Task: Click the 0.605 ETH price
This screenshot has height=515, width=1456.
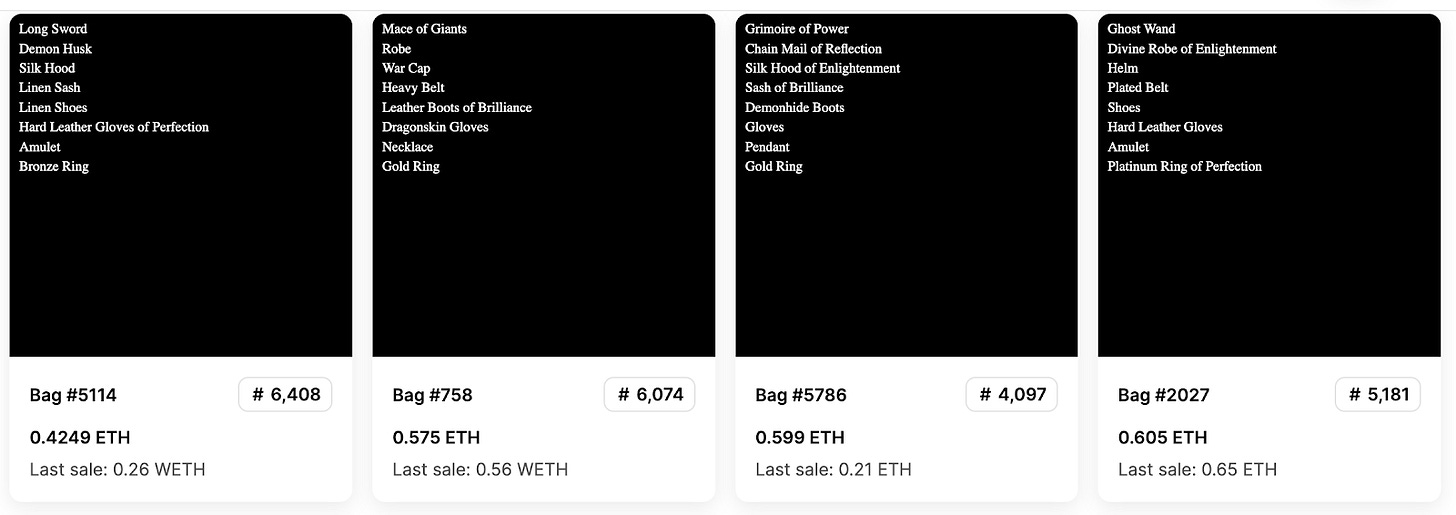Action: pyautogui.click(x=1162, y=437)
